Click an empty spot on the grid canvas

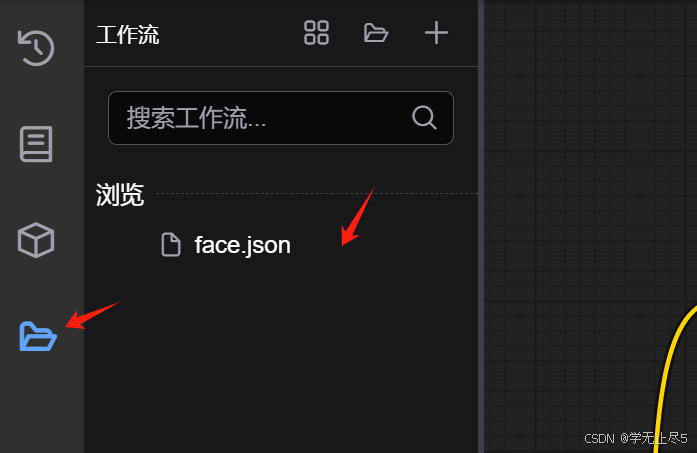point(578,178)
